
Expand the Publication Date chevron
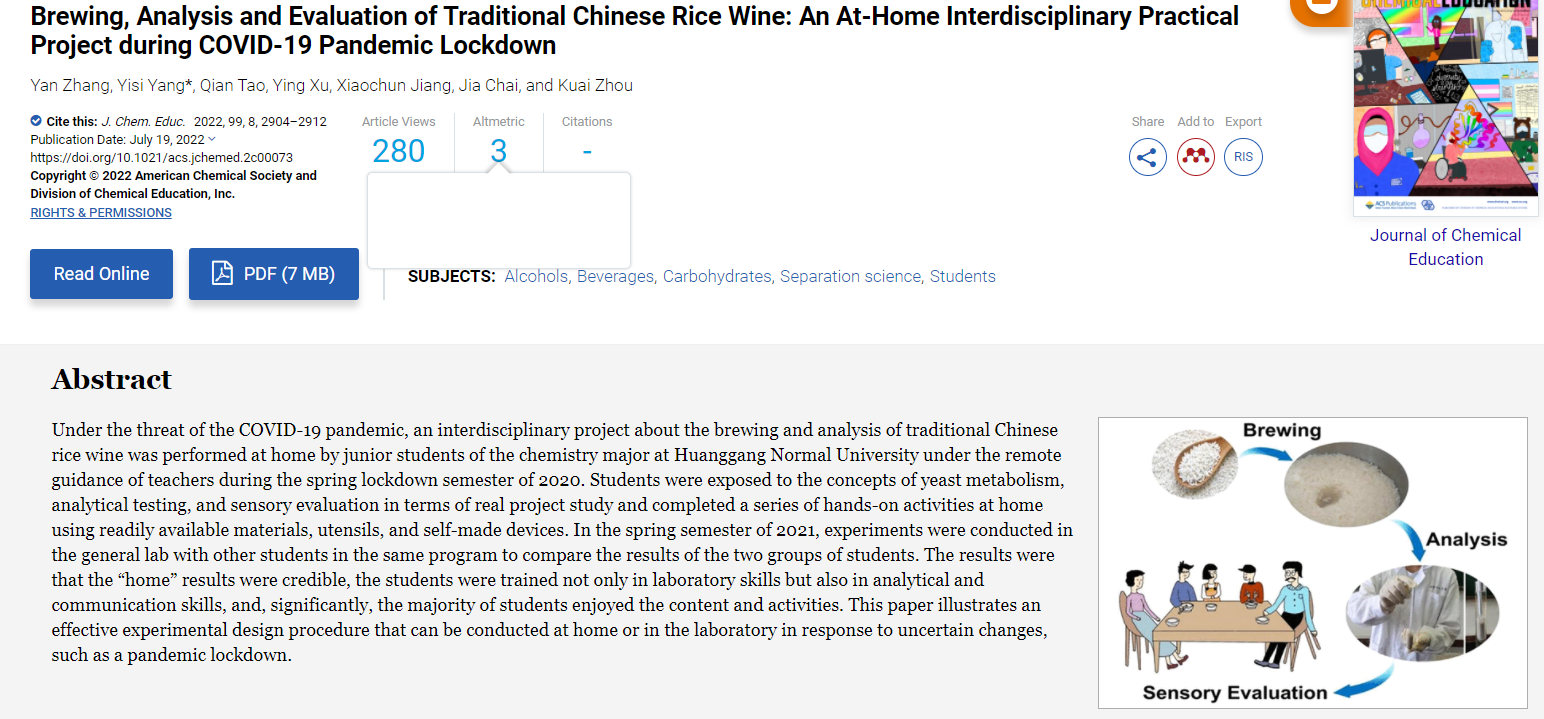point(212,139)
